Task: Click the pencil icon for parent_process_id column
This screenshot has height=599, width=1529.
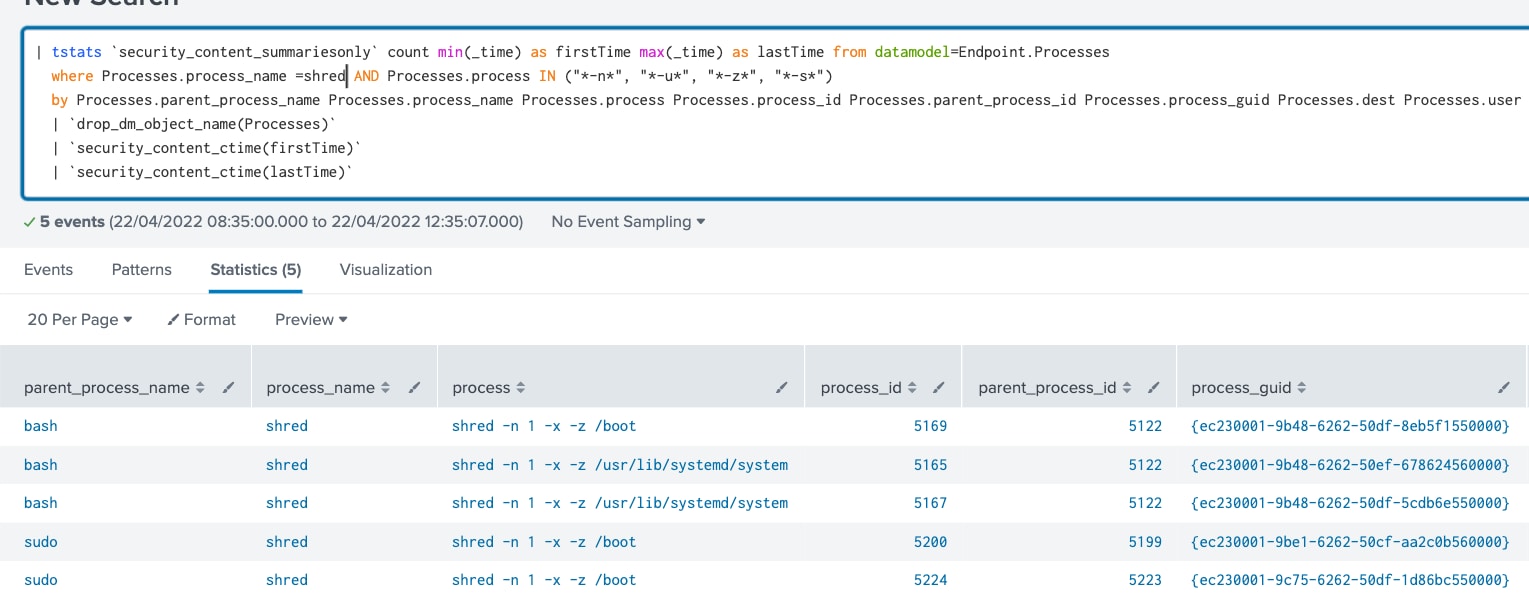Action: click(x=1153, y=388)
